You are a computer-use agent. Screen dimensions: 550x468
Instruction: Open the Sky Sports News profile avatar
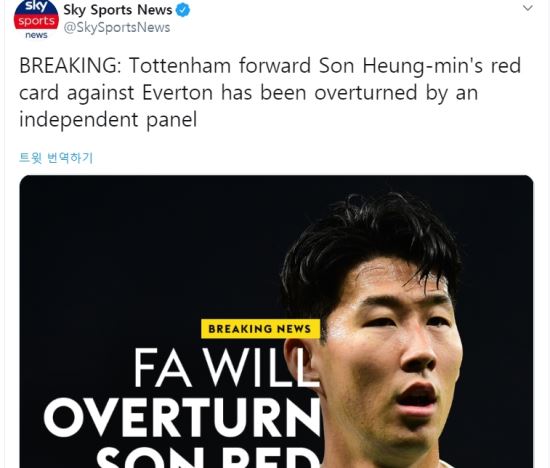tap(36, 19)
